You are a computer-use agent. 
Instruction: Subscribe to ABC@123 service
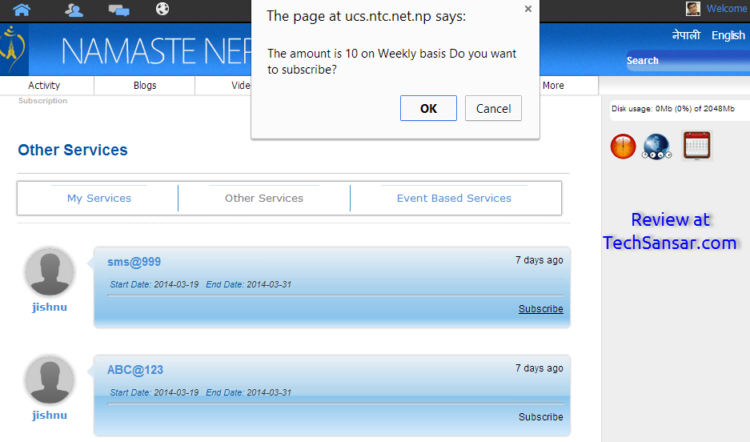pos(540,417)
